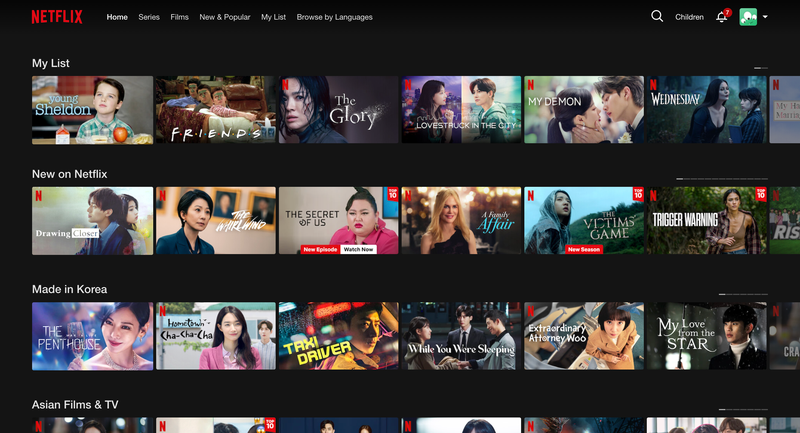Click the green profile avatar
Screen dimensions: 800x433
point(748,17)
